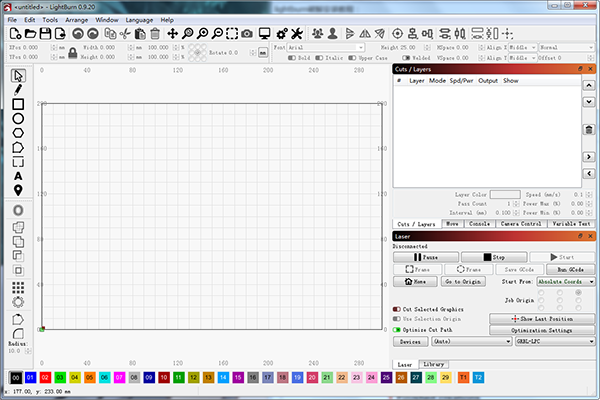Click the Delete trash toolbar icon
The width and height of the screenshot is (600, 400).
pyautogui.click(x=155, y=34)
